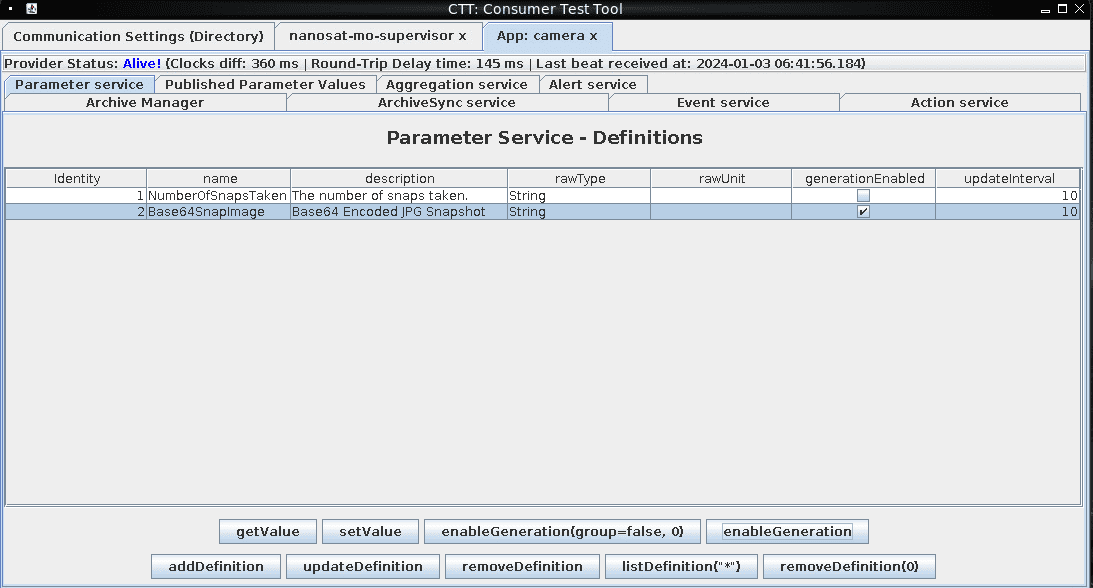Click the enableGeneration button

pyautogui.click(x=787, y=532)
